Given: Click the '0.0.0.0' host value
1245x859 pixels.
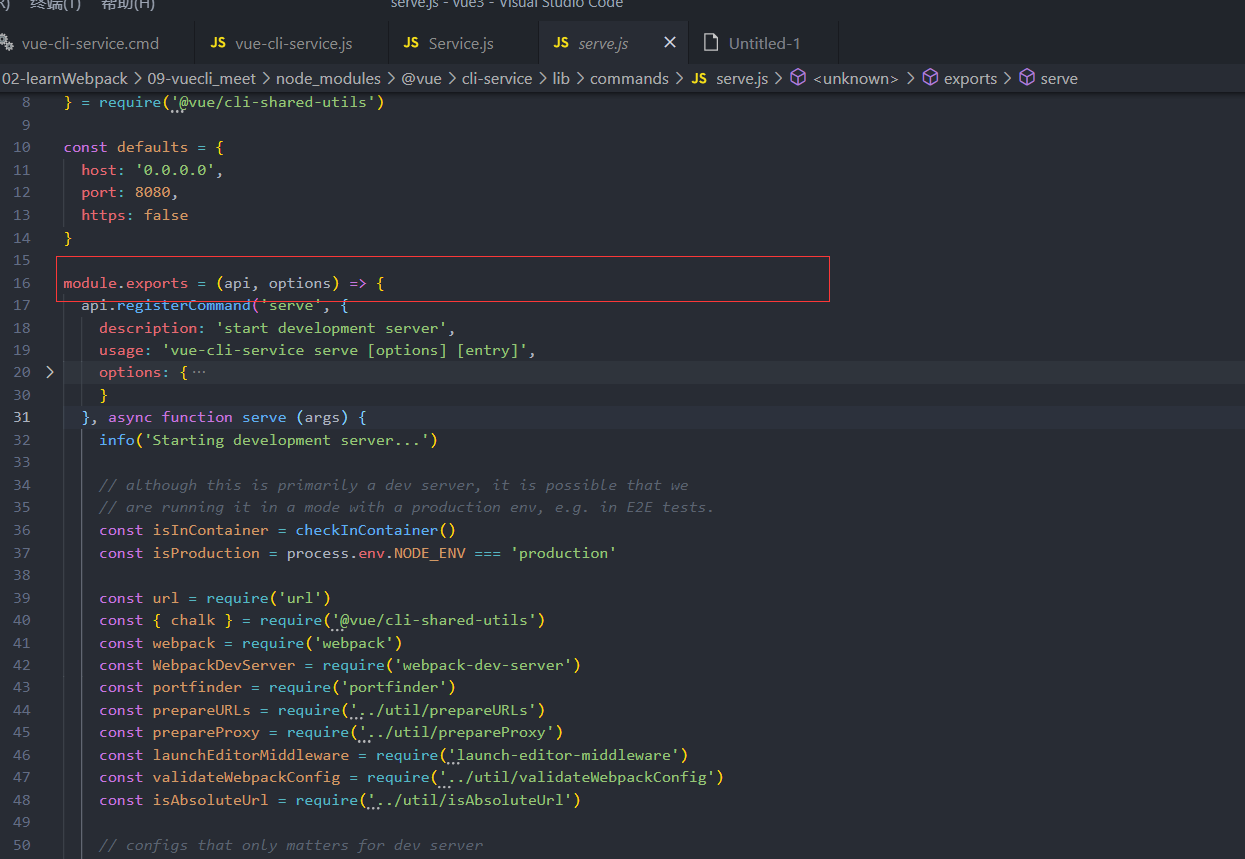Looking at the screenshot, I should tap(175, 170).
